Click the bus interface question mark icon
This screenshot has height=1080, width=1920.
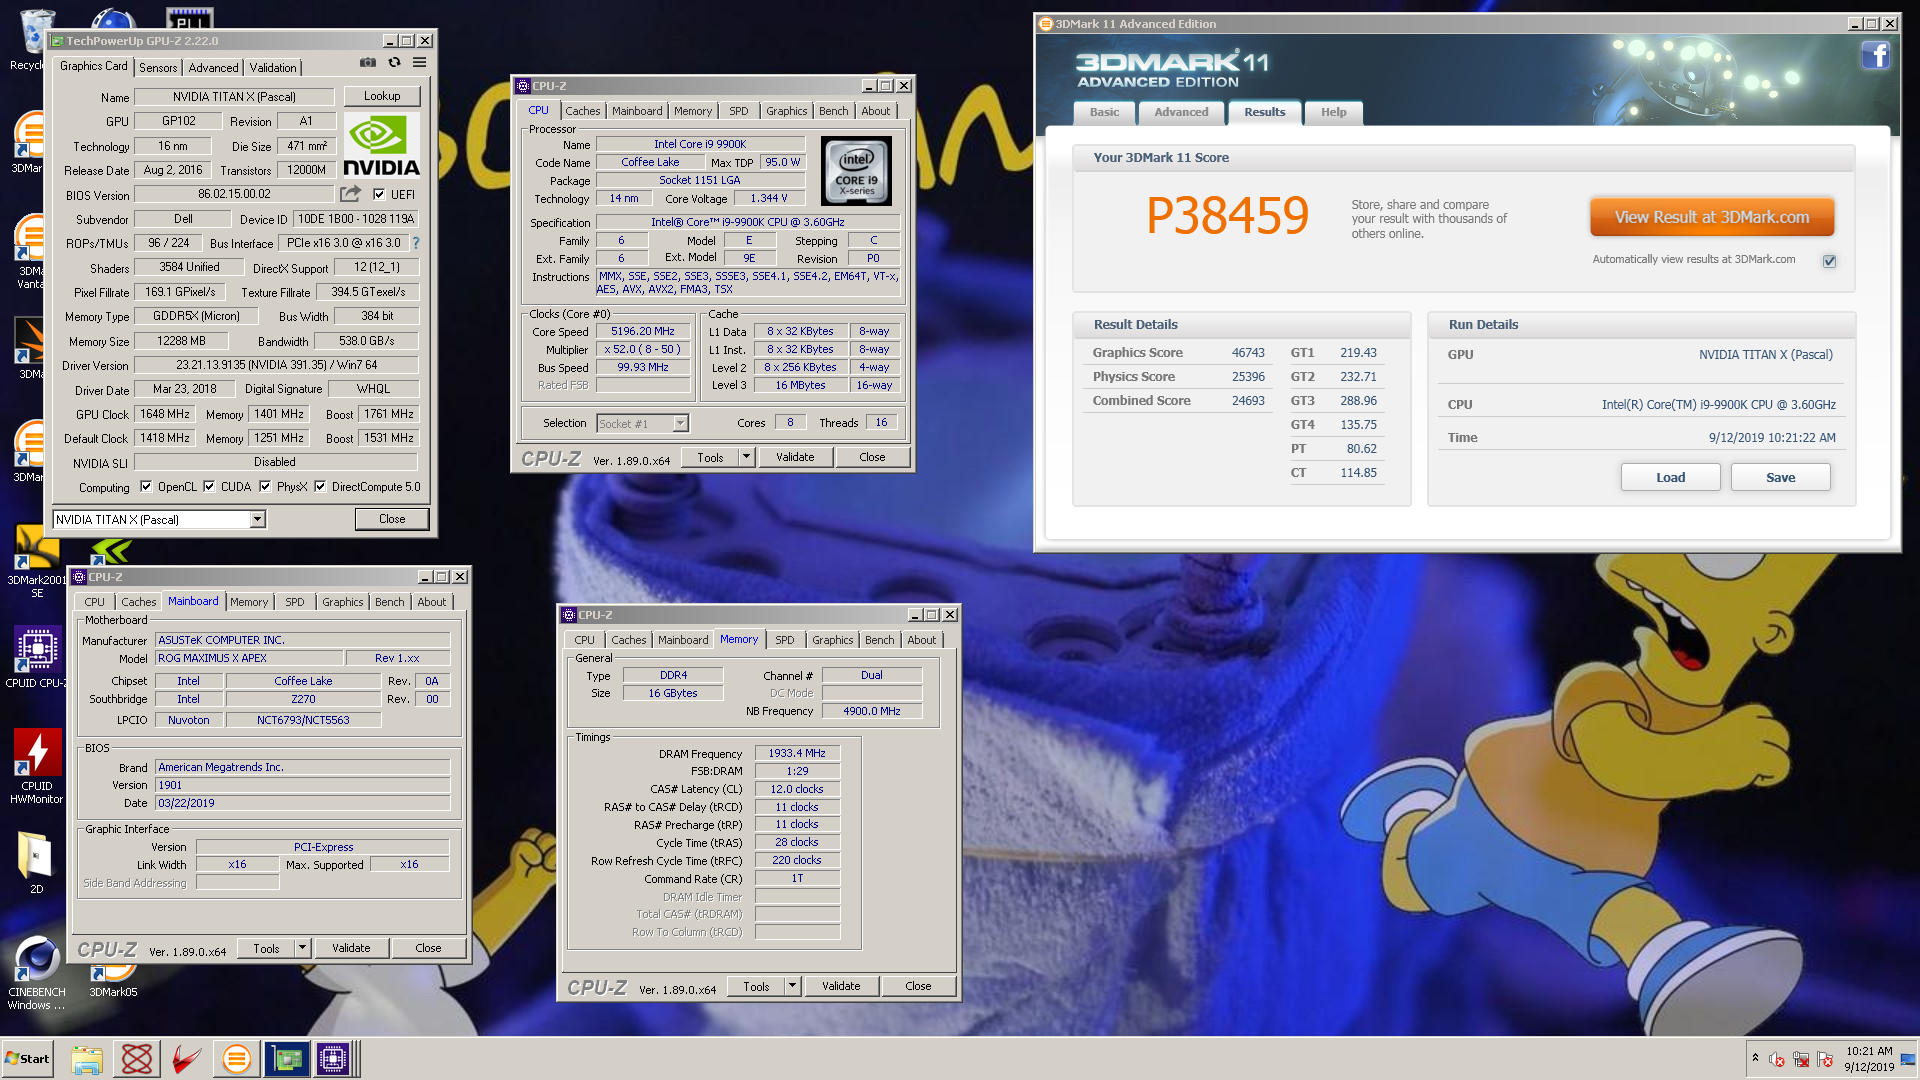pyautogui.click(x=416, y=243)
